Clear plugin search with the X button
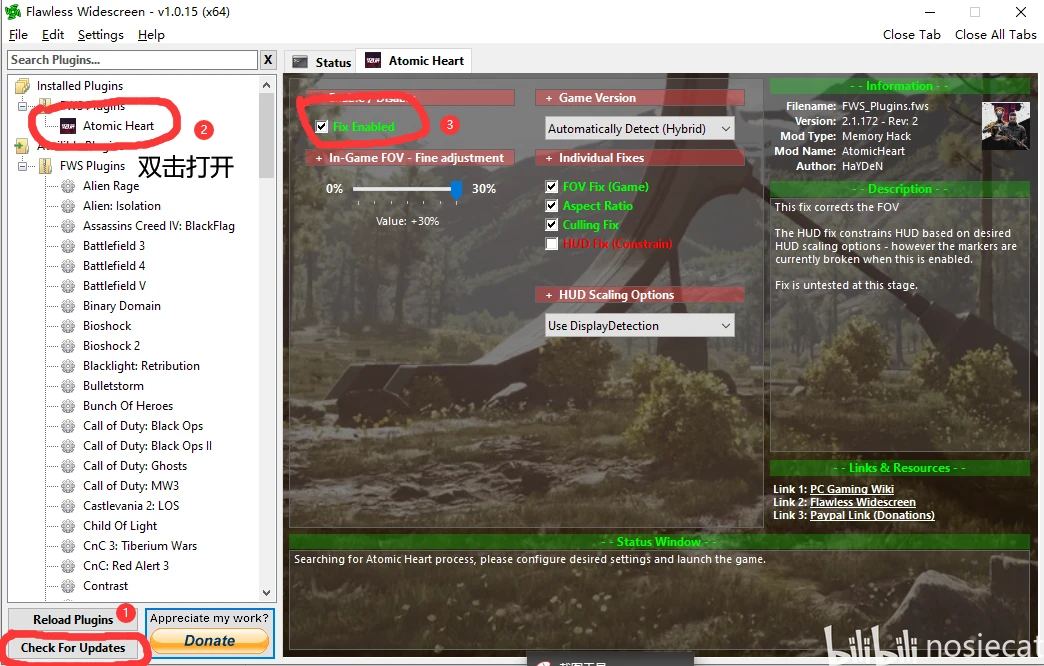 coord(268,60)
